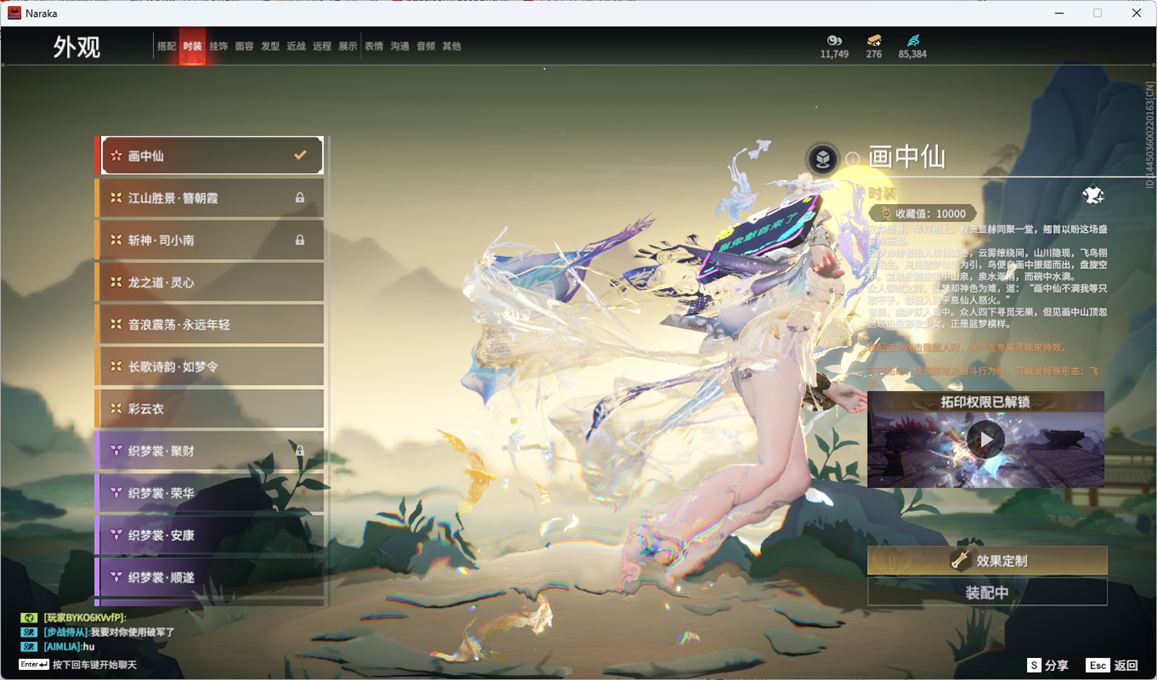
Task: Play the 拓印权限已解锁 preview video
Action: point(986,440)
